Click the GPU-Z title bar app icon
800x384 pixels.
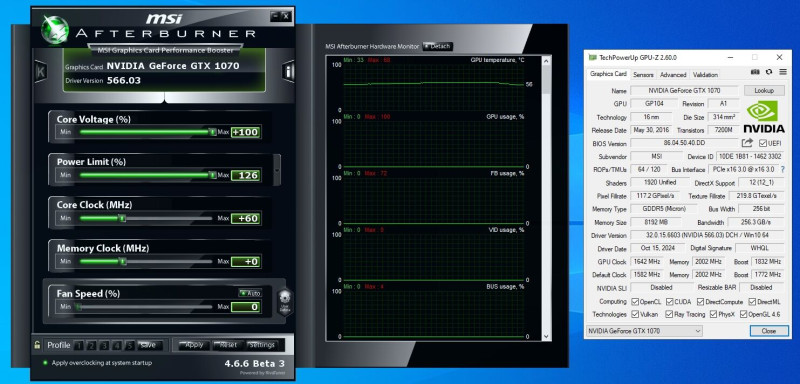tap(592, 57)
